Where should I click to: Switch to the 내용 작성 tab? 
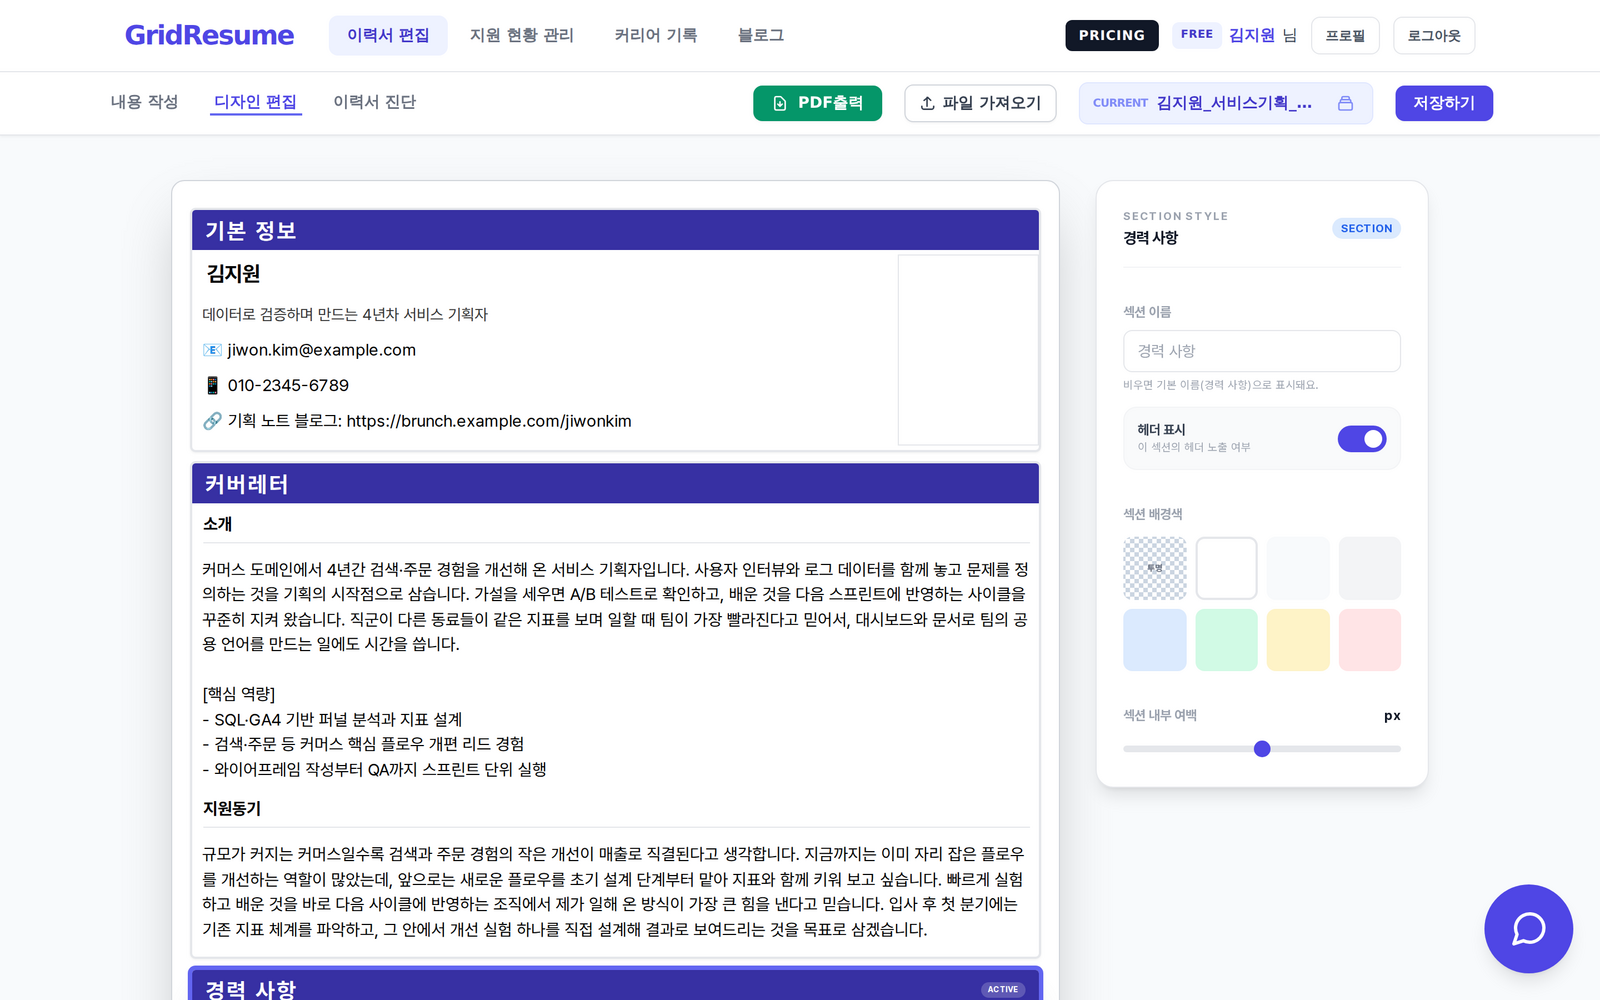(x=144, y=102)
